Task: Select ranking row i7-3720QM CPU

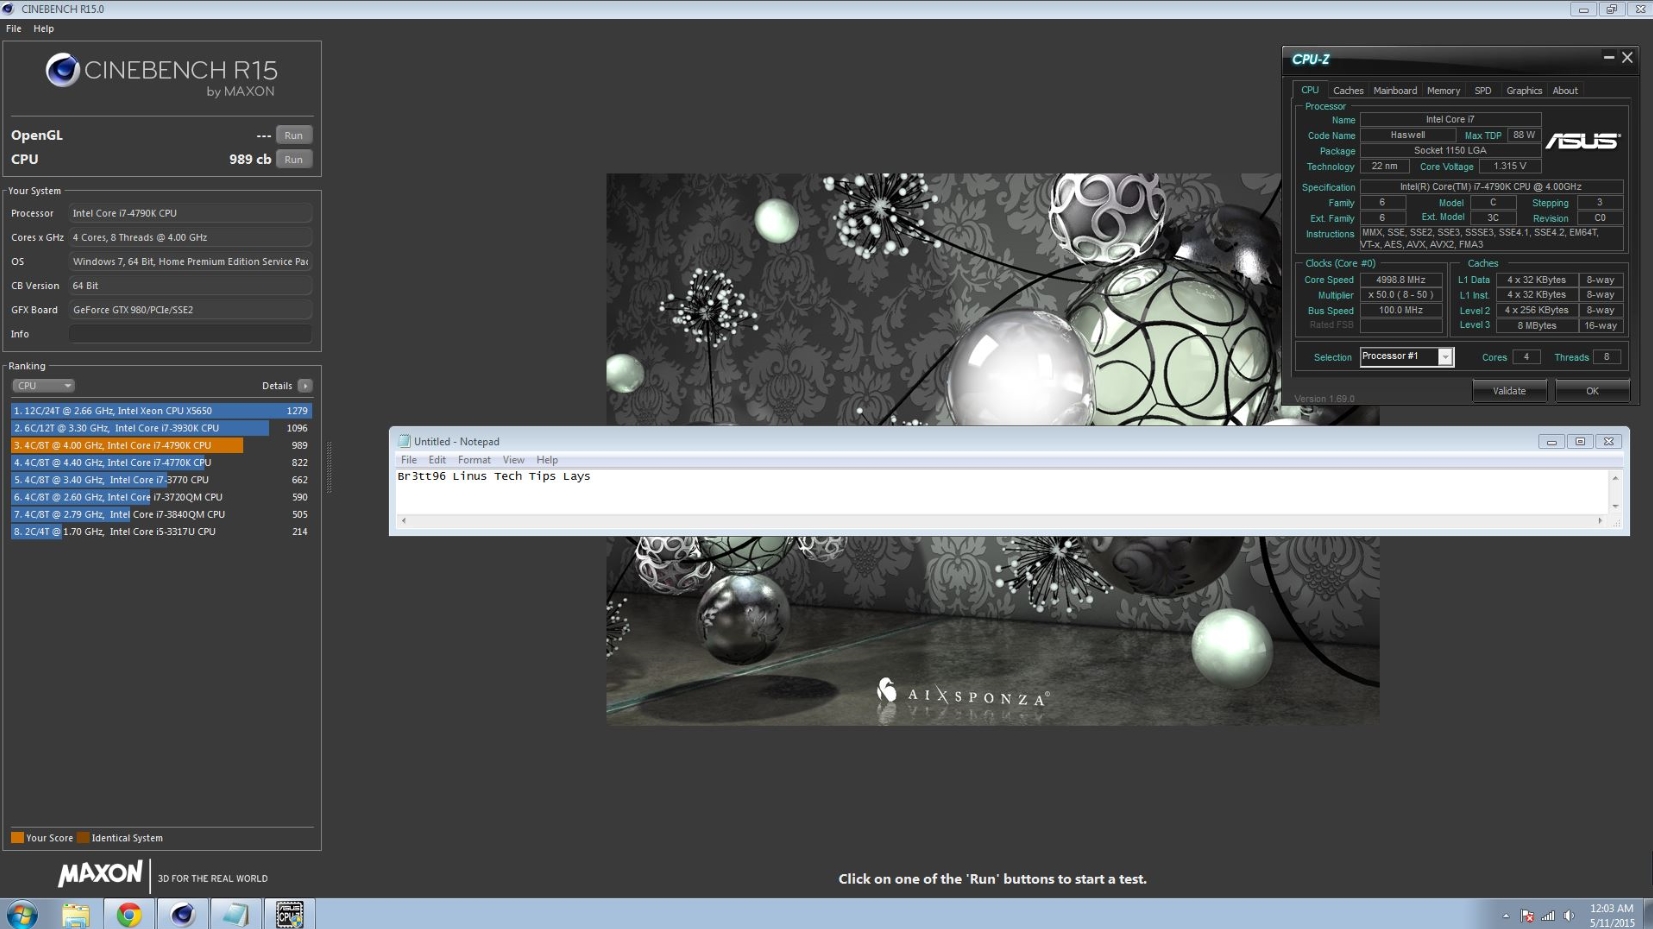Action: point(161,497)
